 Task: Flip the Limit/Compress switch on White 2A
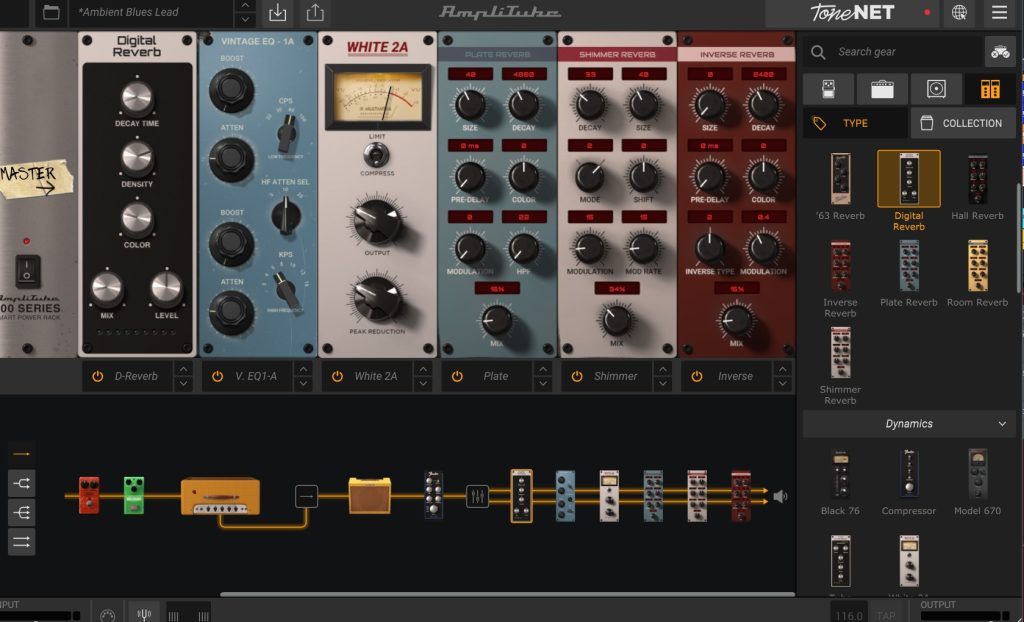(377, 154)
